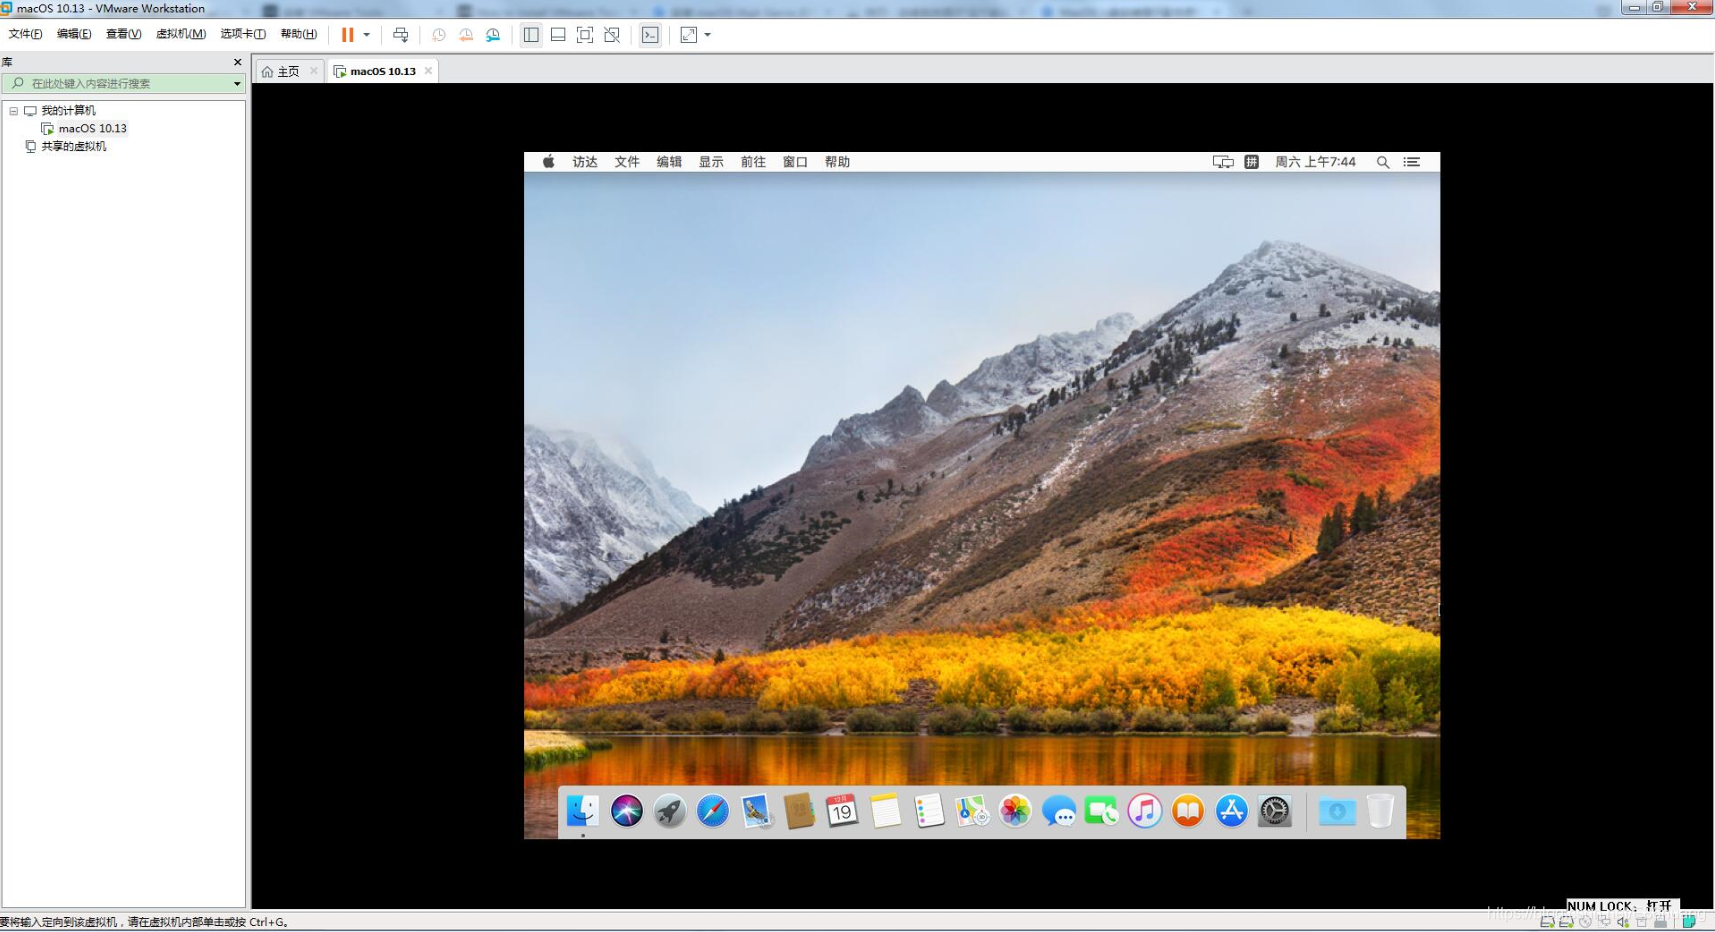This screenshot has height=932, width=1715.
Task: Open the macOS 帮助 menu
Action: pyautogui.click(x=837, y=162)
